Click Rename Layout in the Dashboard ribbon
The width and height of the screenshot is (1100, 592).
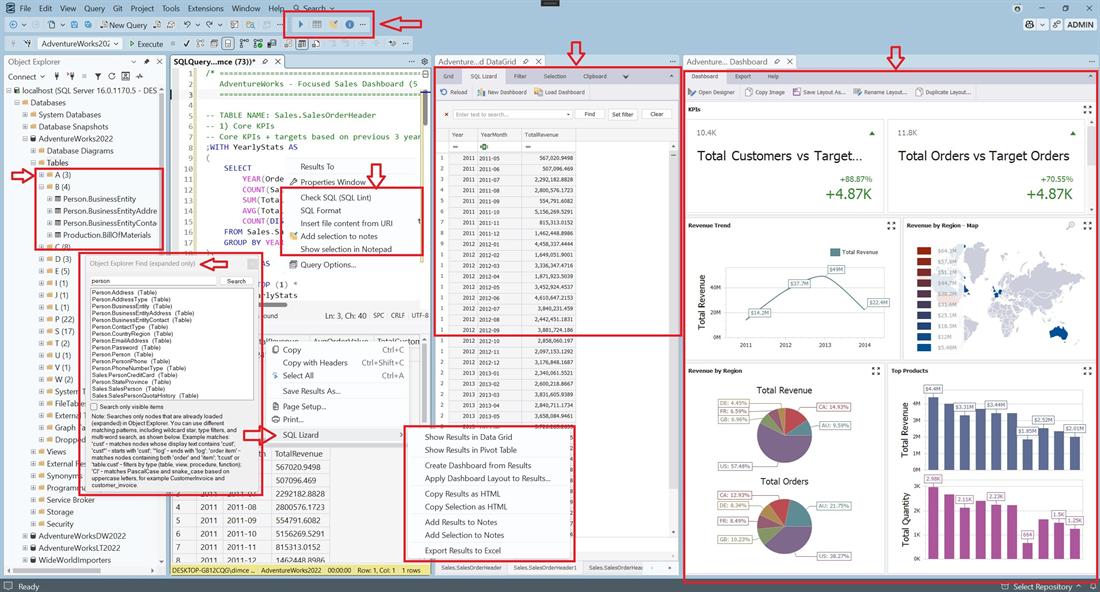(x=880, y=92)
